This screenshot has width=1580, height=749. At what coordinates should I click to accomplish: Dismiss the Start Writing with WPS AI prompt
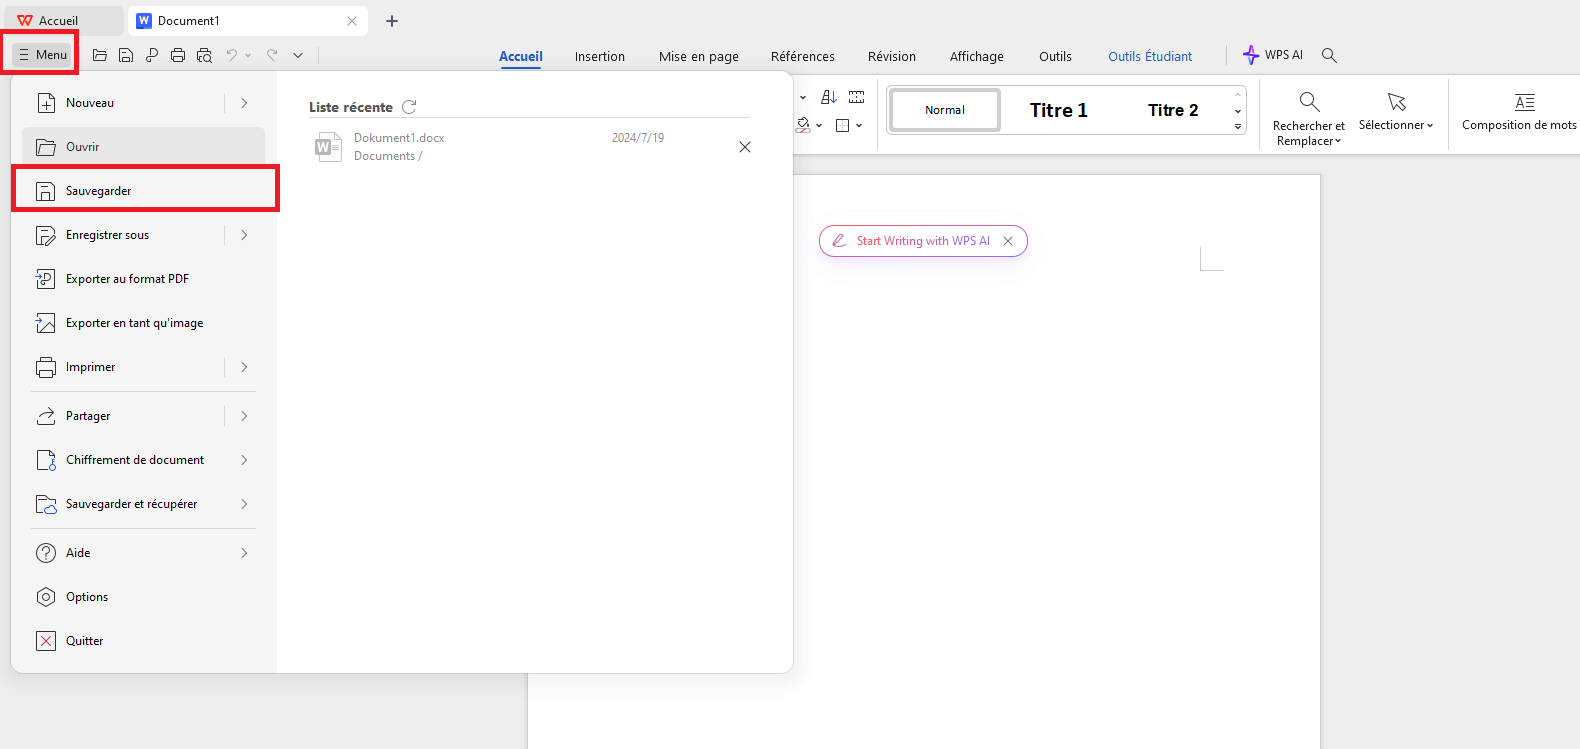(1008, 241)
